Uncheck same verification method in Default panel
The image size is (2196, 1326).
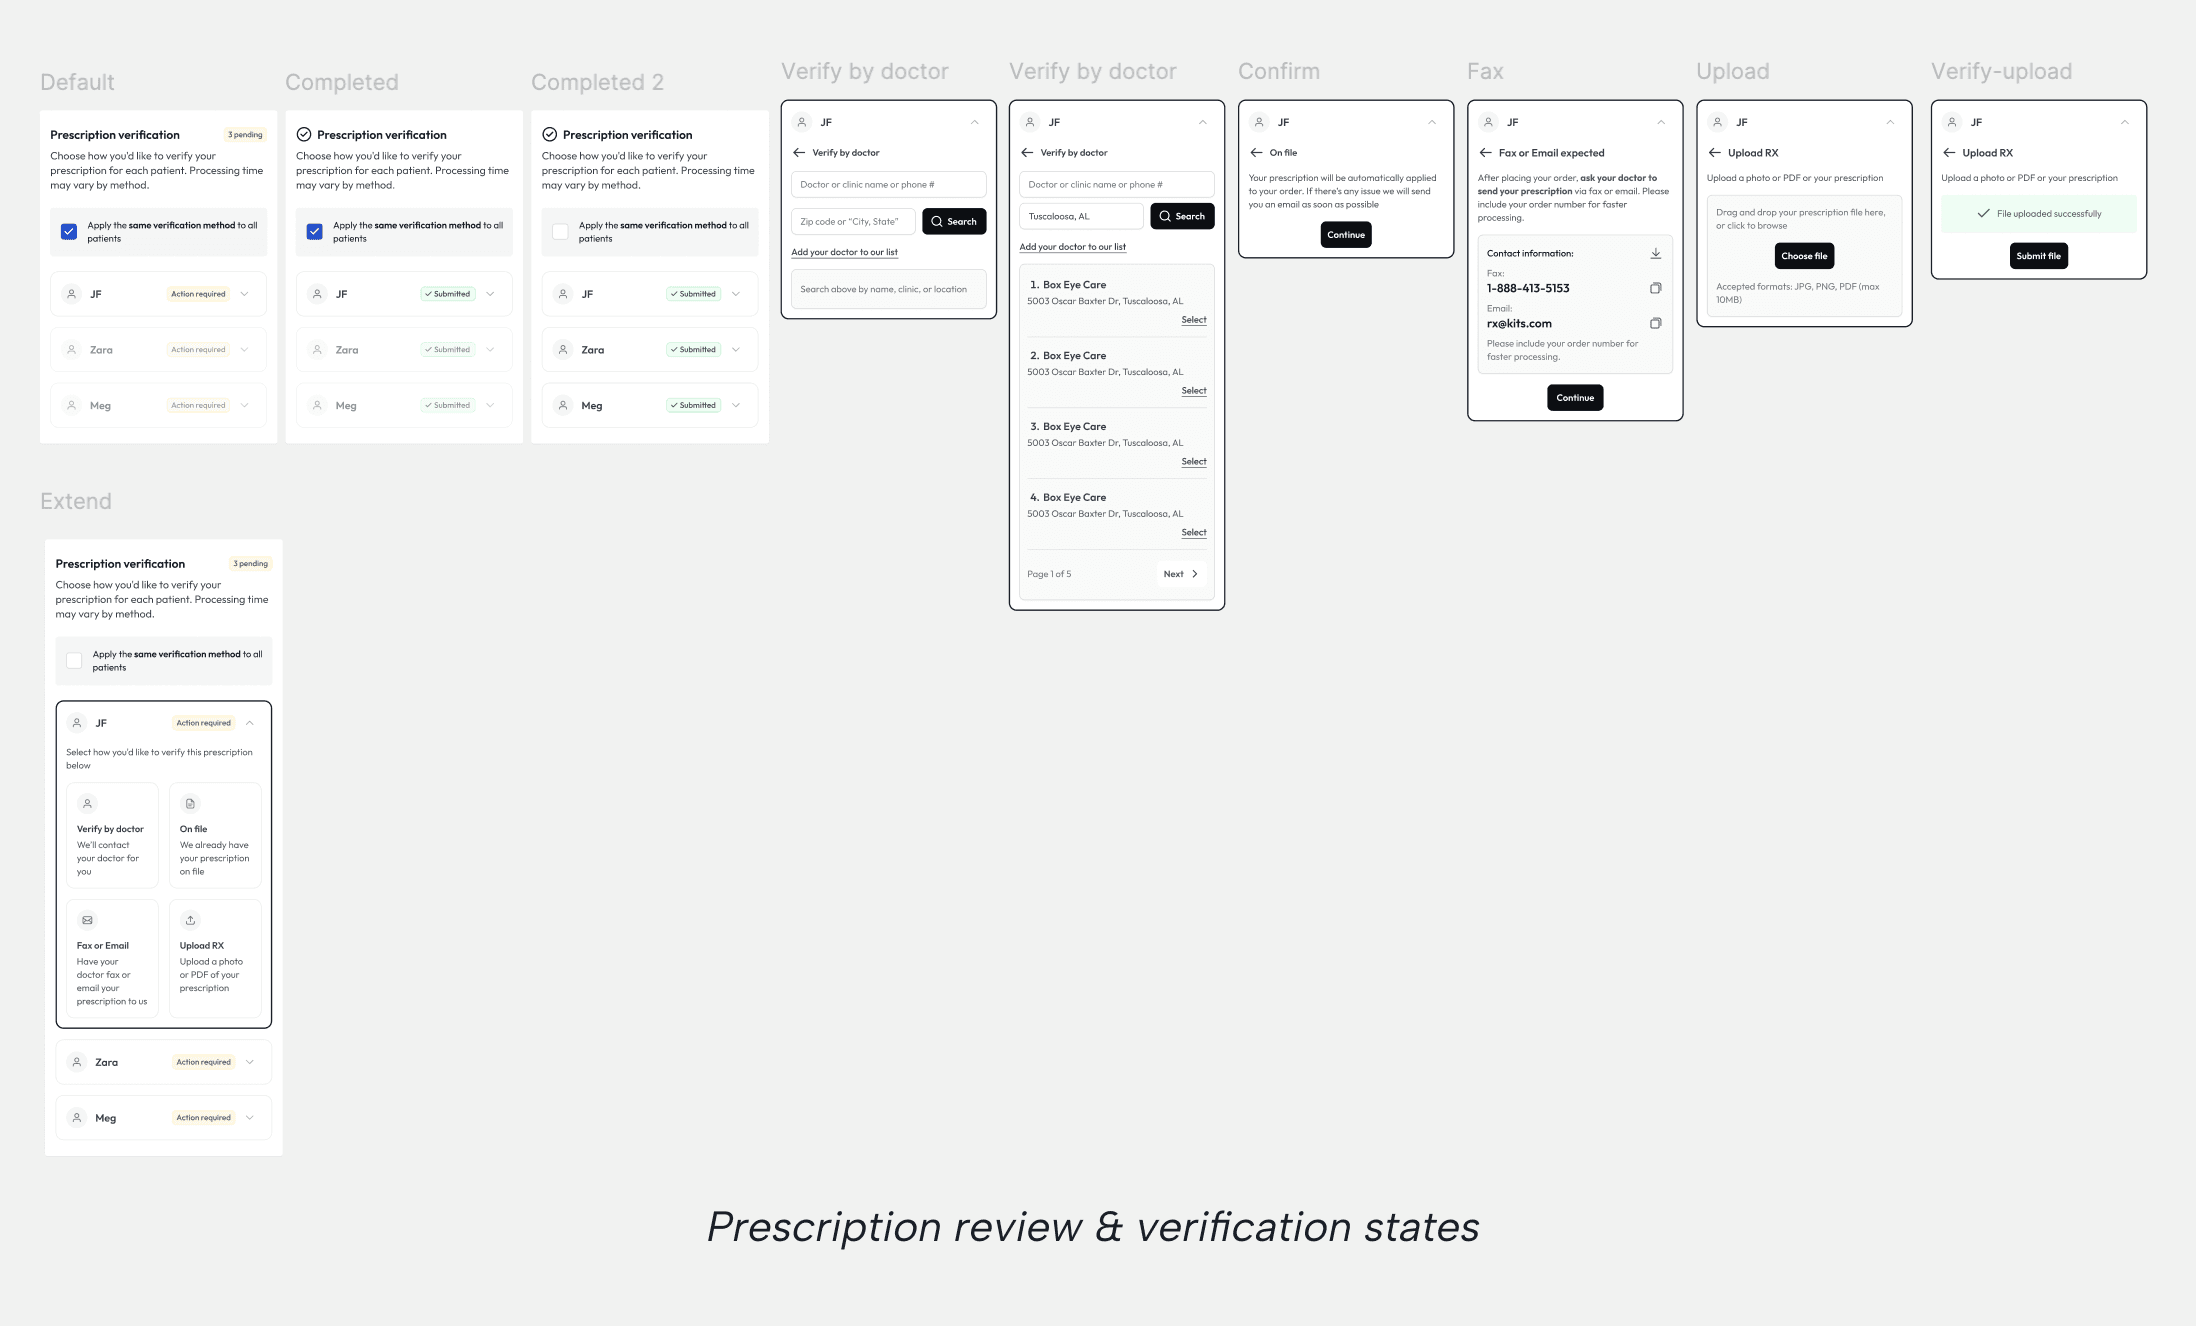(x=69, y=232)
